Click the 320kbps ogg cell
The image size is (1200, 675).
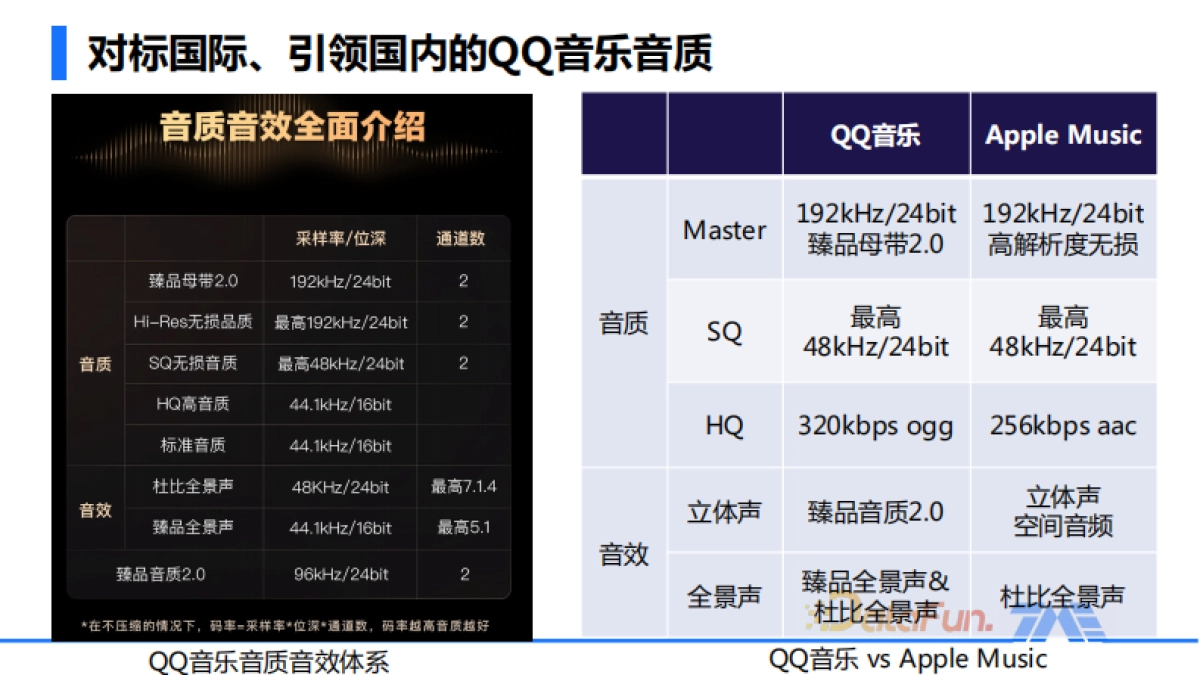click(x=876, y=425)
